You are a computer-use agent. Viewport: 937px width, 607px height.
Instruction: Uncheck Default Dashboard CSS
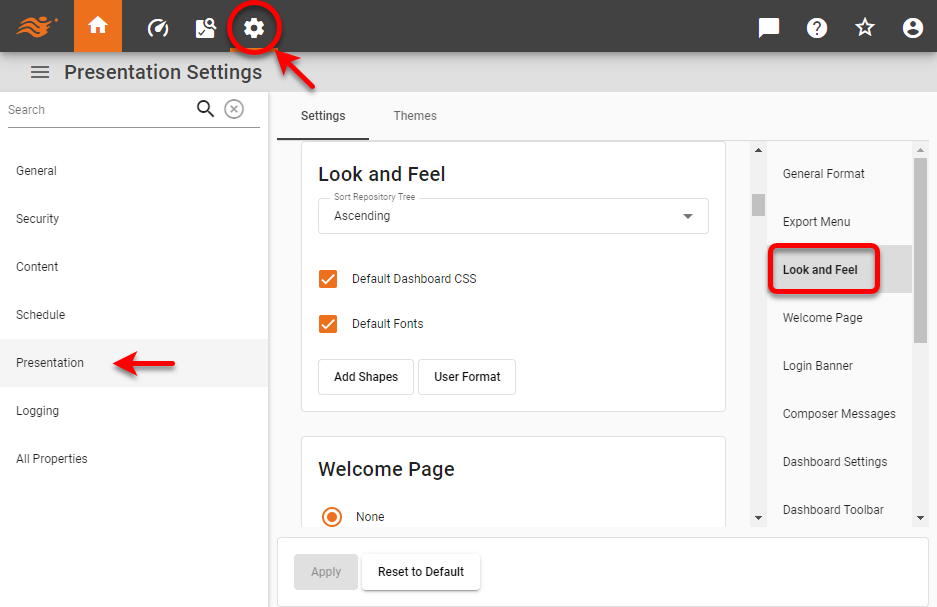click(328, 279)
